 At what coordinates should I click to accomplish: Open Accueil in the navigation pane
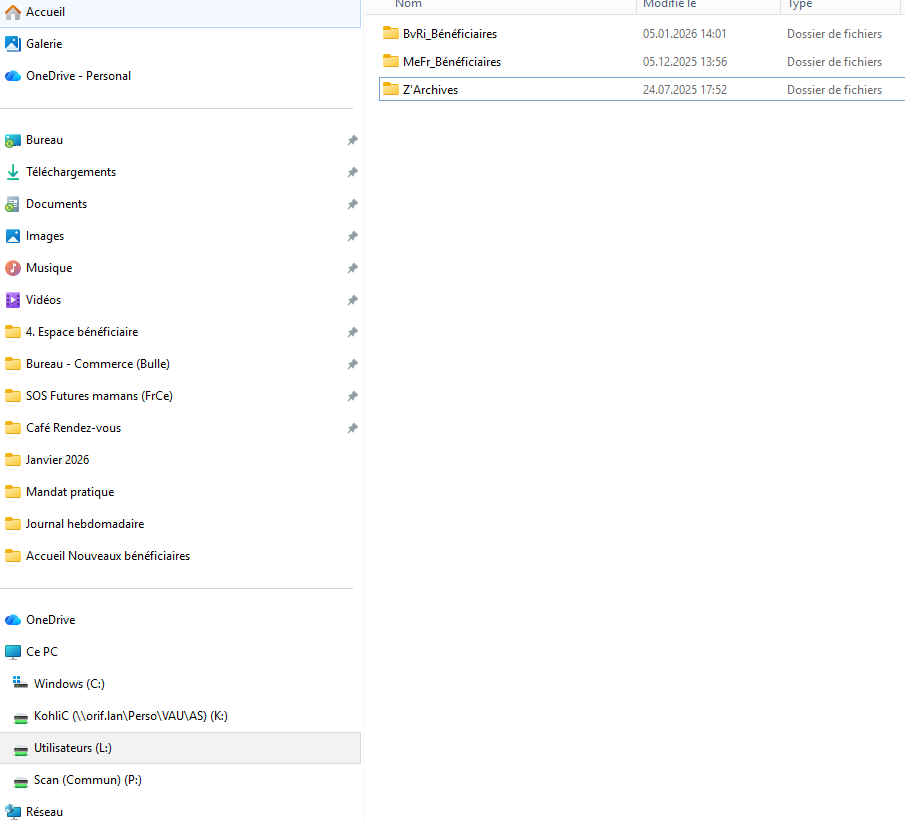(45, 12)
